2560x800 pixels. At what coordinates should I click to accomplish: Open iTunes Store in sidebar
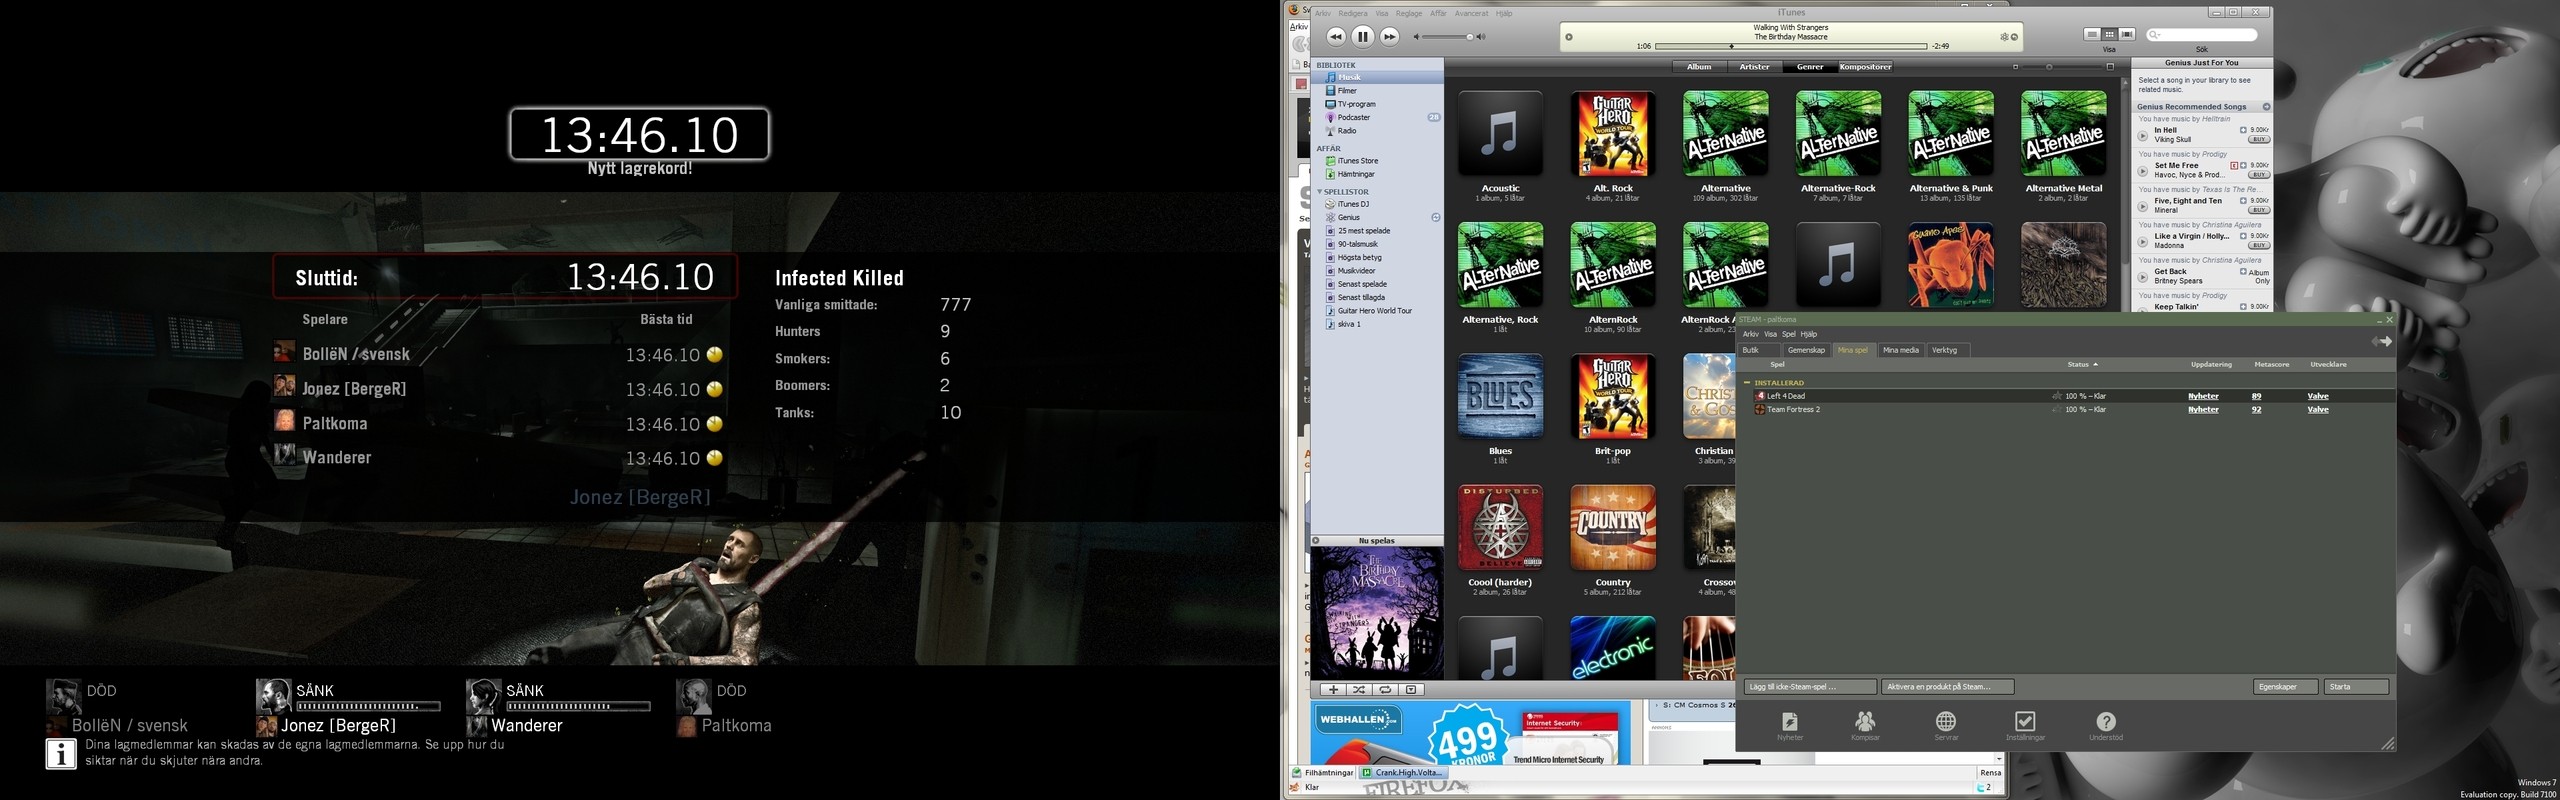tap(1377, 161)
